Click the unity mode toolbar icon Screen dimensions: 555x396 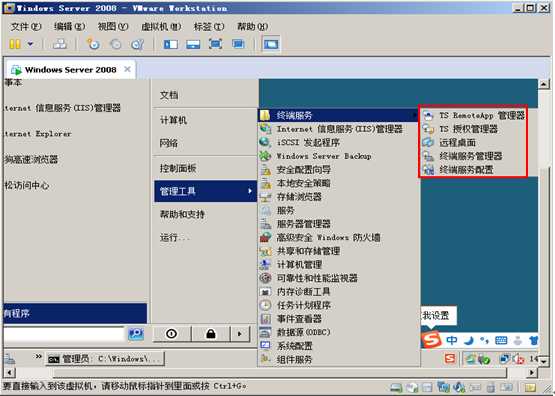(238, 44)
